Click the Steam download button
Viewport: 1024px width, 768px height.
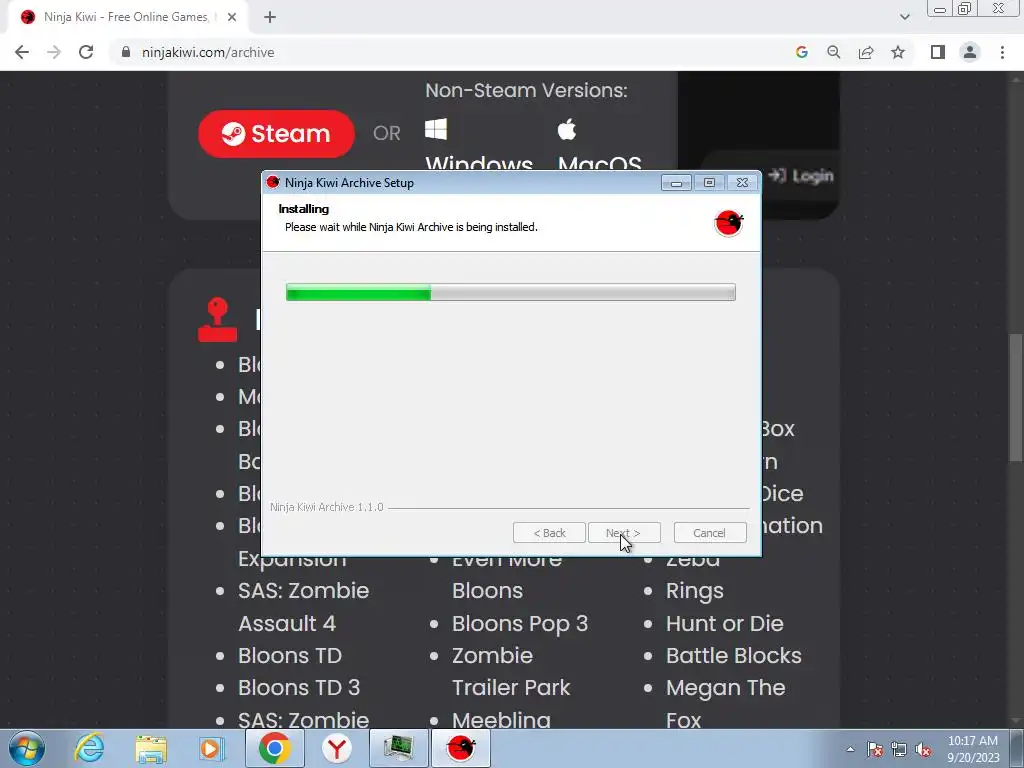[276, 134]
